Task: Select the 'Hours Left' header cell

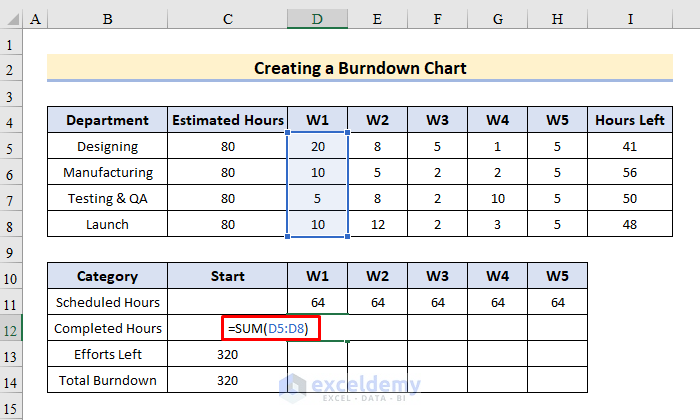Action: click(629, 120)
